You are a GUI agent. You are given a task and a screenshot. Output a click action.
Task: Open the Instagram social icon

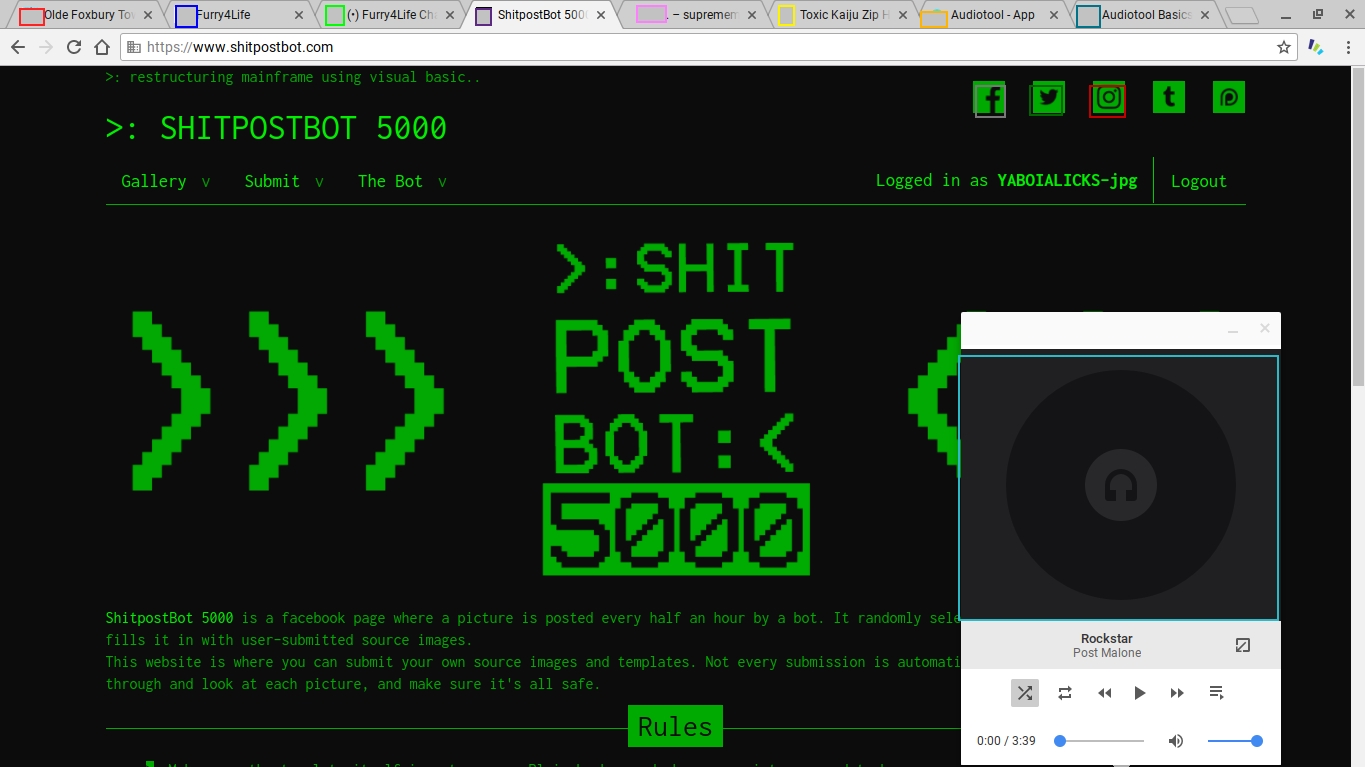1108,98
